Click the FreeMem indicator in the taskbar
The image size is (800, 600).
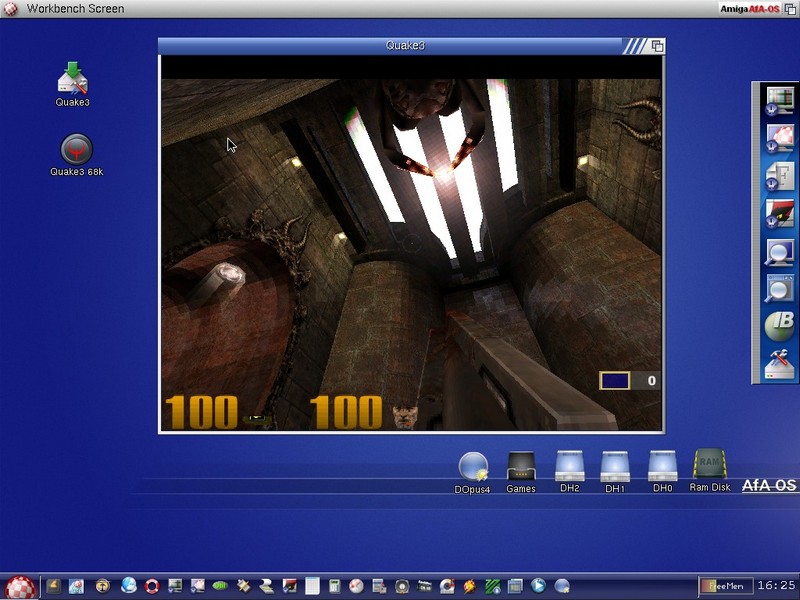click(722, 585)
